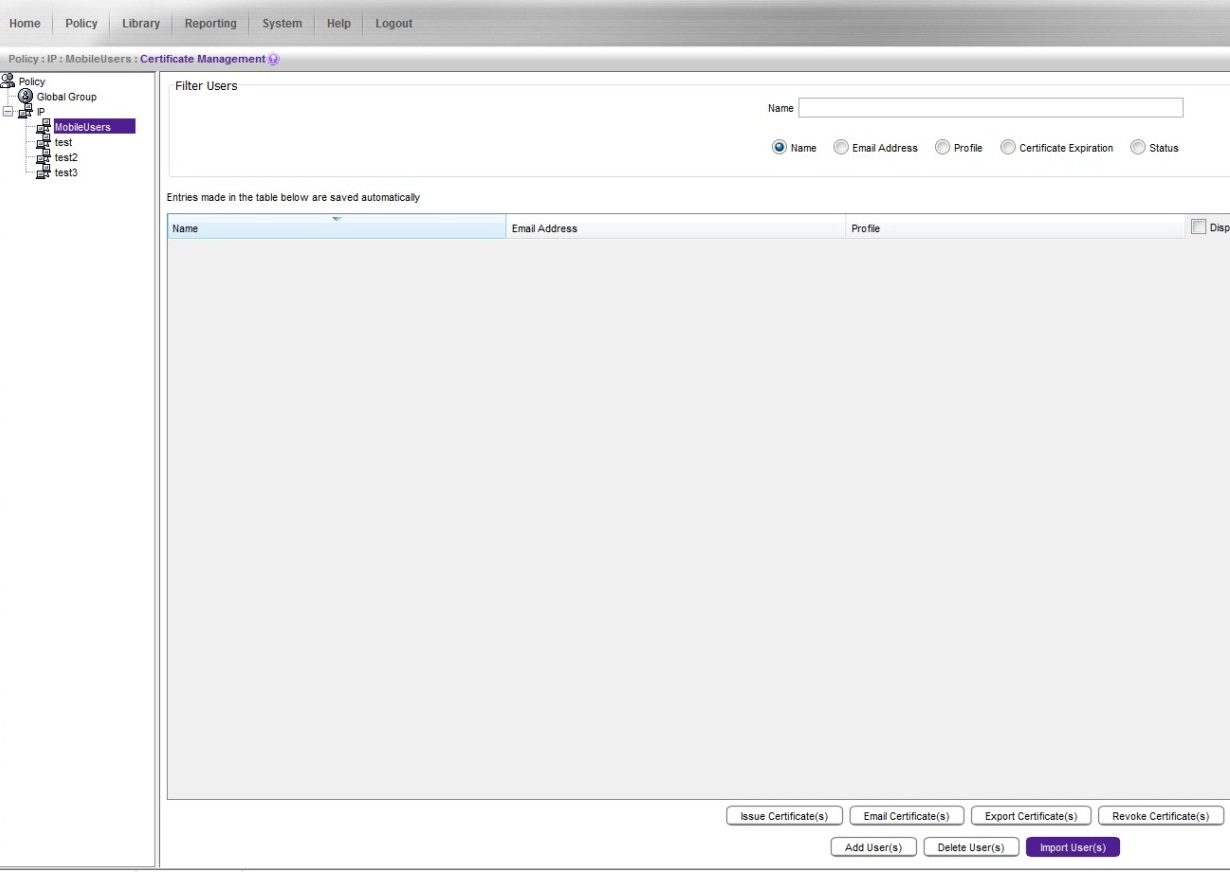
Task: Click the sort arrow in Name column
Action: 337,218
